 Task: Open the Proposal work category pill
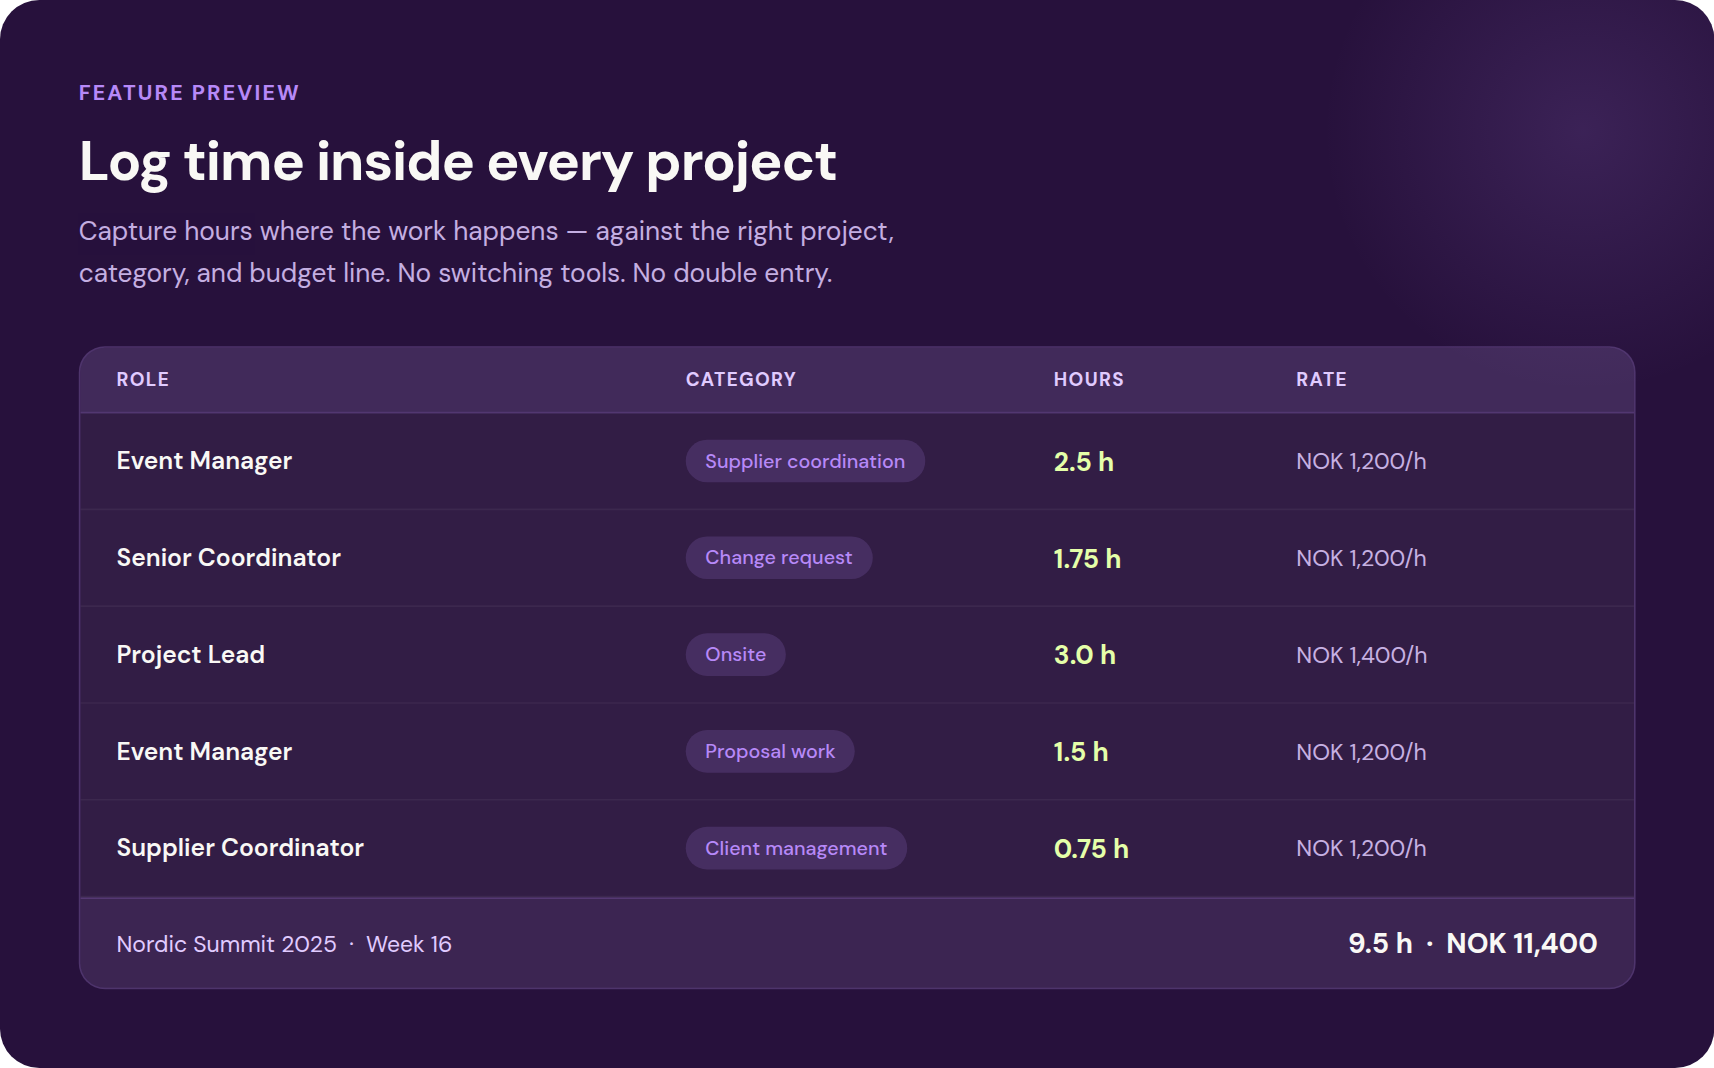[x=769, y=751]
